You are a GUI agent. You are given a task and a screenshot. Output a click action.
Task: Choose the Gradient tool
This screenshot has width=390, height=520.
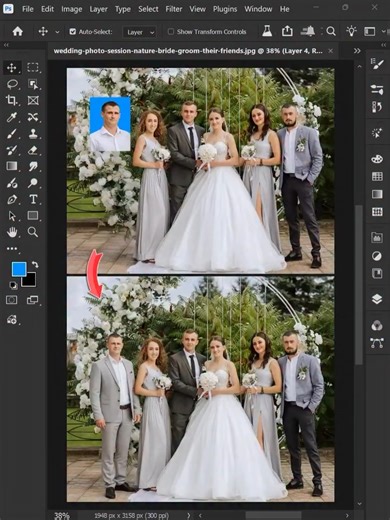click(12, 166)
